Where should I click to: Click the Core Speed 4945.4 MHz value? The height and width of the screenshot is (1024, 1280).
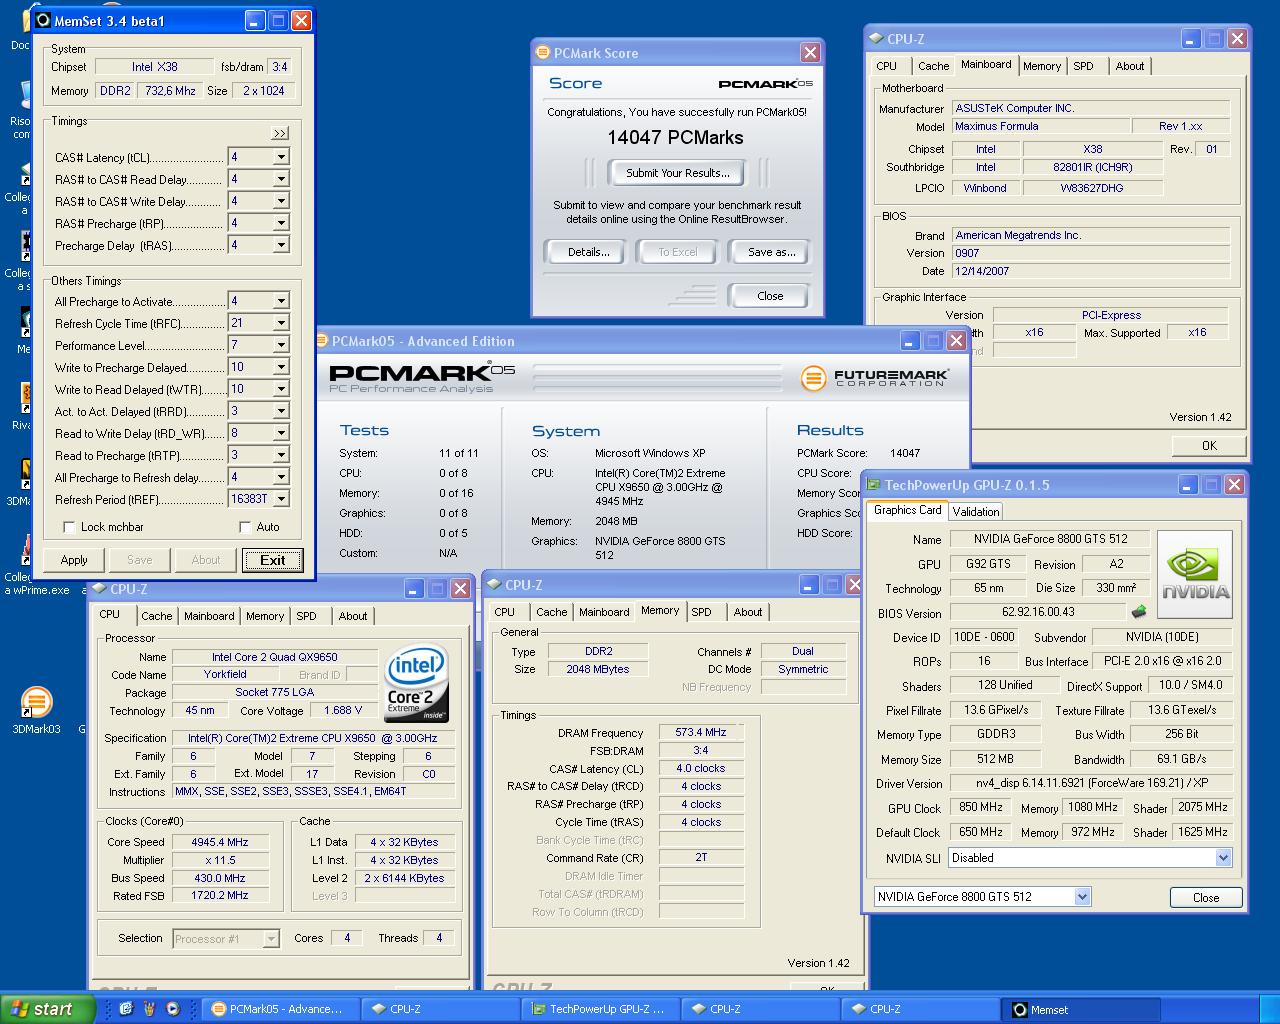click(220, 842)
